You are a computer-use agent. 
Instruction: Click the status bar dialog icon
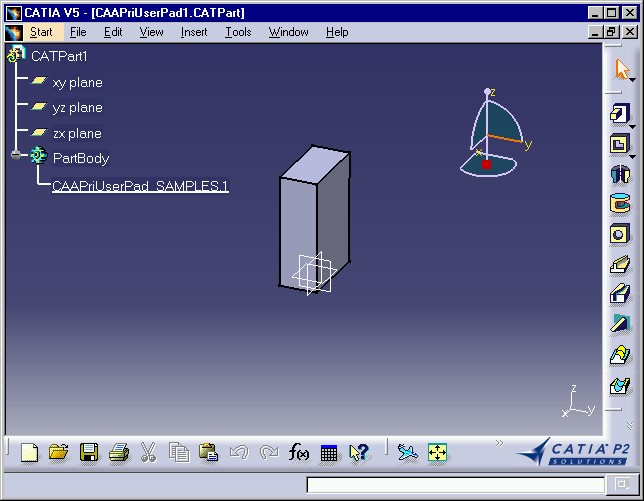click(622, 484)
